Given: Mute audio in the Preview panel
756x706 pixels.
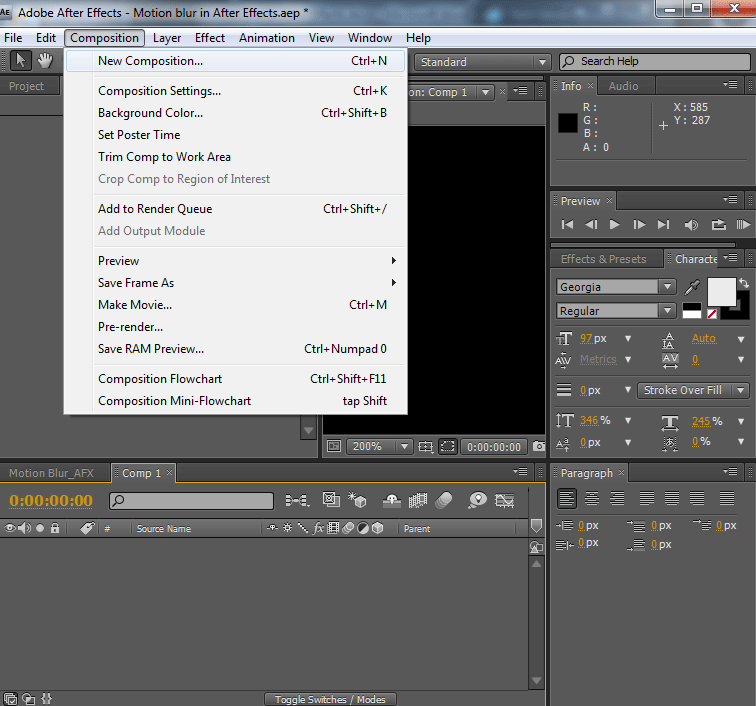Looking at the screenshot, I should click(691, 225).
